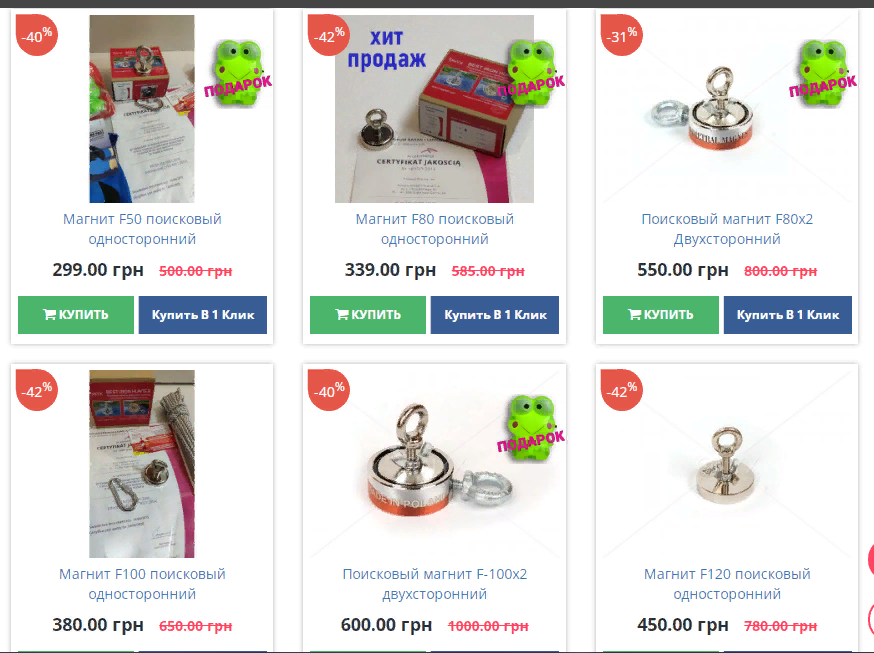Buy Магнит F80 with green Купить button
This screenshot has height=653, width=874.
point(368,315)
